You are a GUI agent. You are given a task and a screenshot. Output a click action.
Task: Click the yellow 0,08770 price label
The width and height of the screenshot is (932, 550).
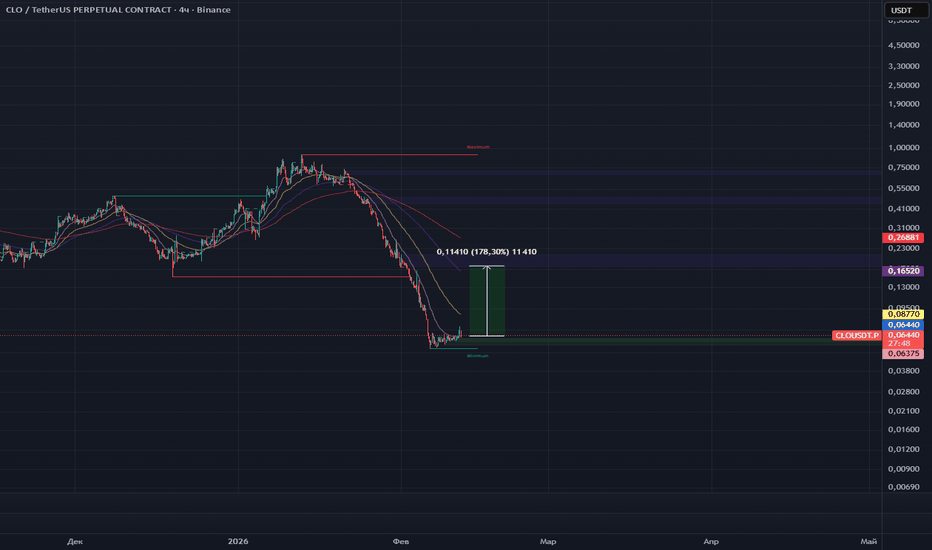[x=903, y=314]
